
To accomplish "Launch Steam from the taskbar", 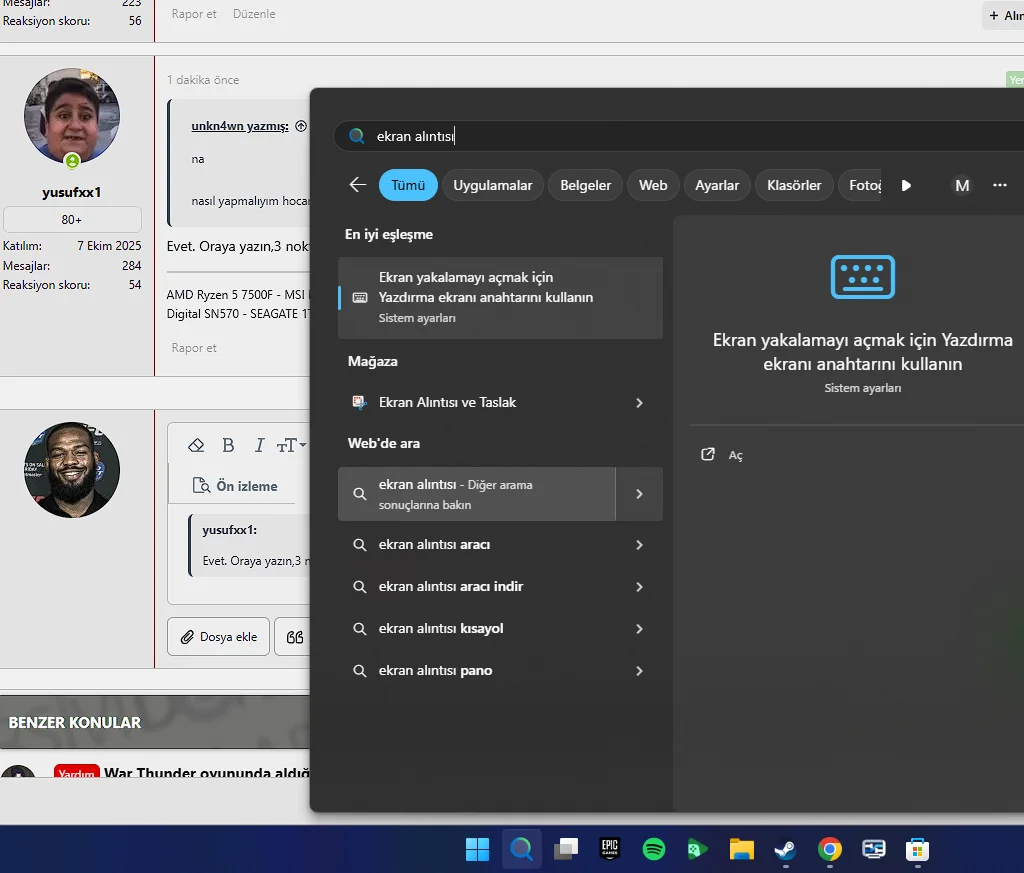I will [785, 850].
